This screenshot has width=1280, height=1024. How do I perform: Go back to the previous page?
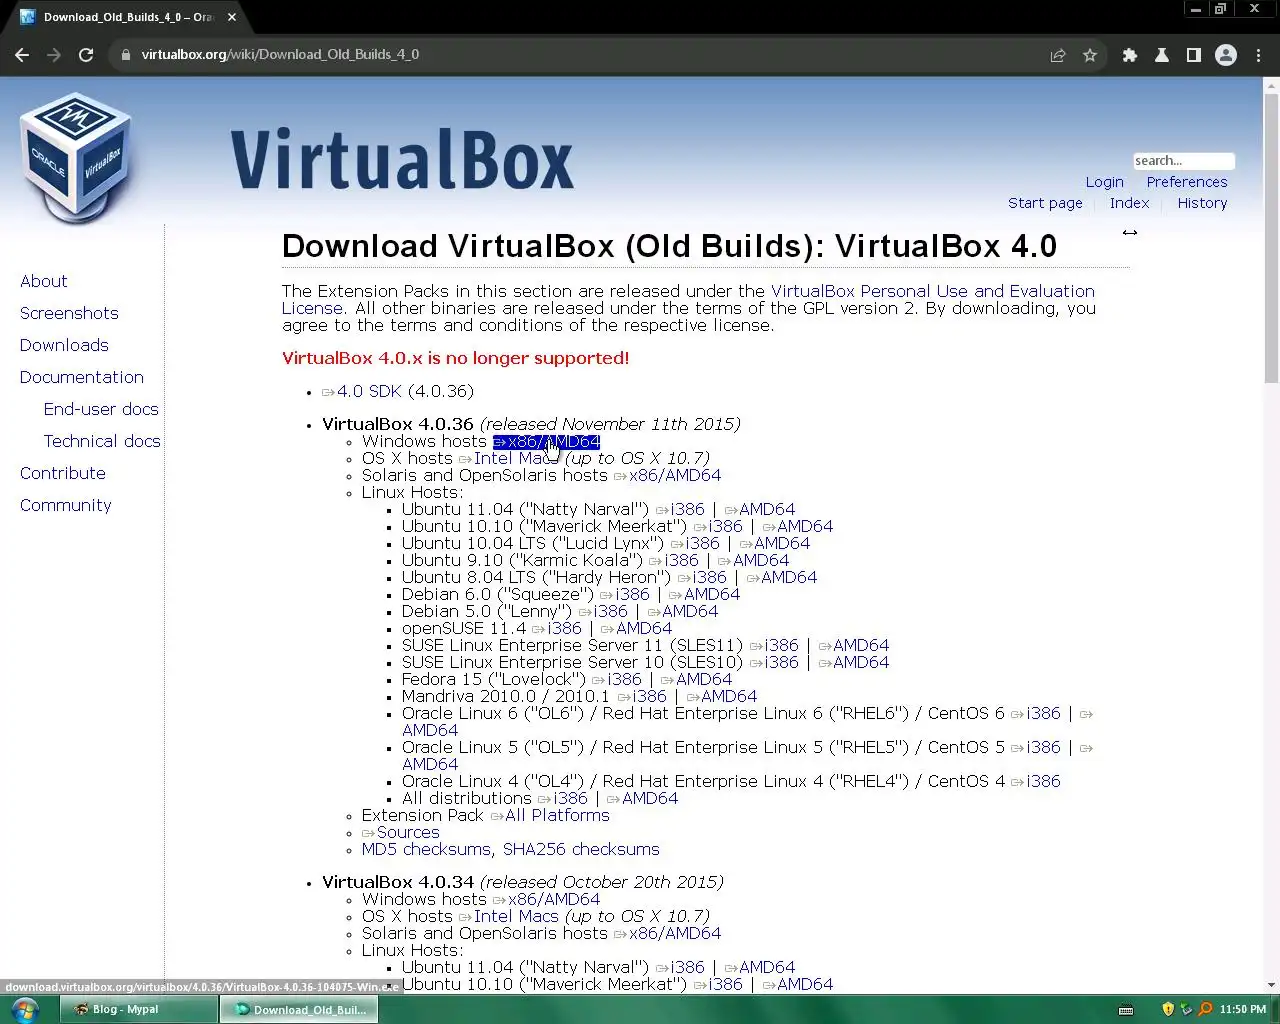click(x=22, y=55)
